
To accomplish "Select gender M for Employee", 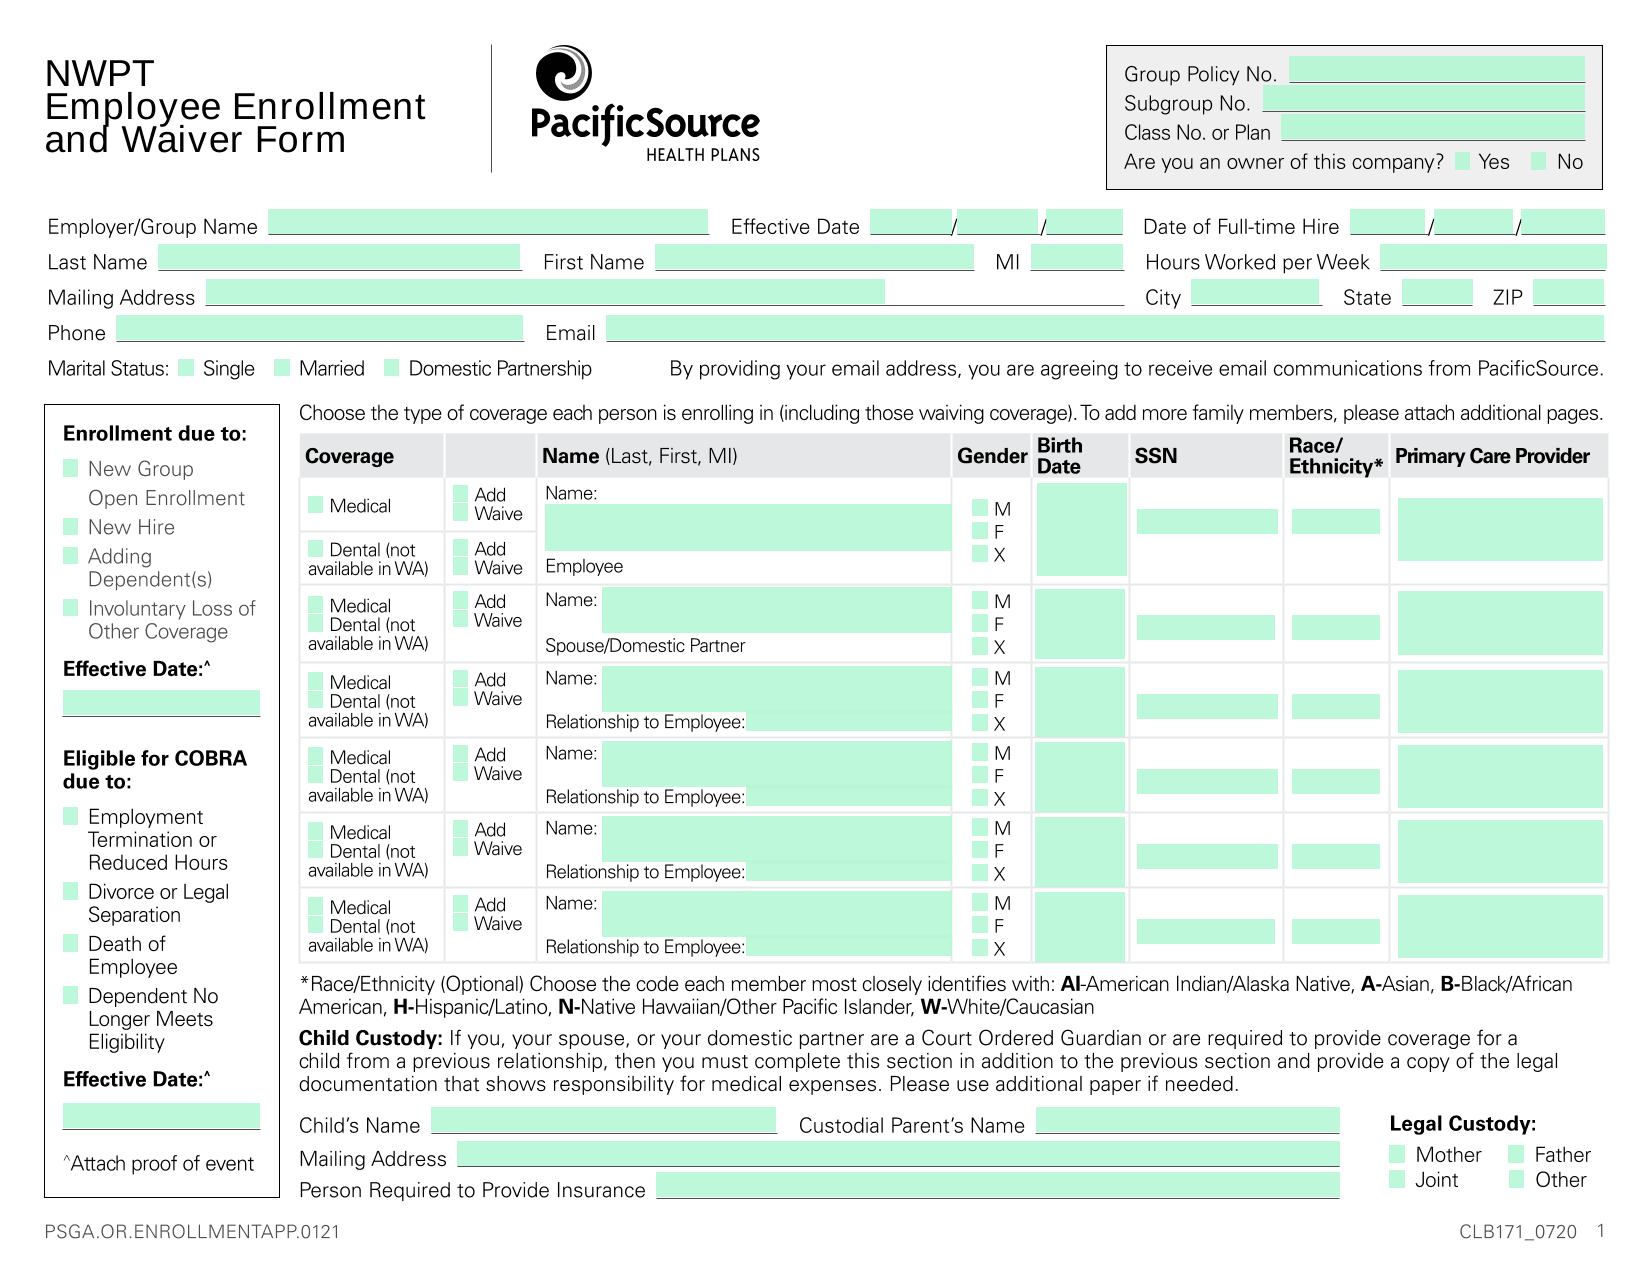I will (x=980, y=508).
